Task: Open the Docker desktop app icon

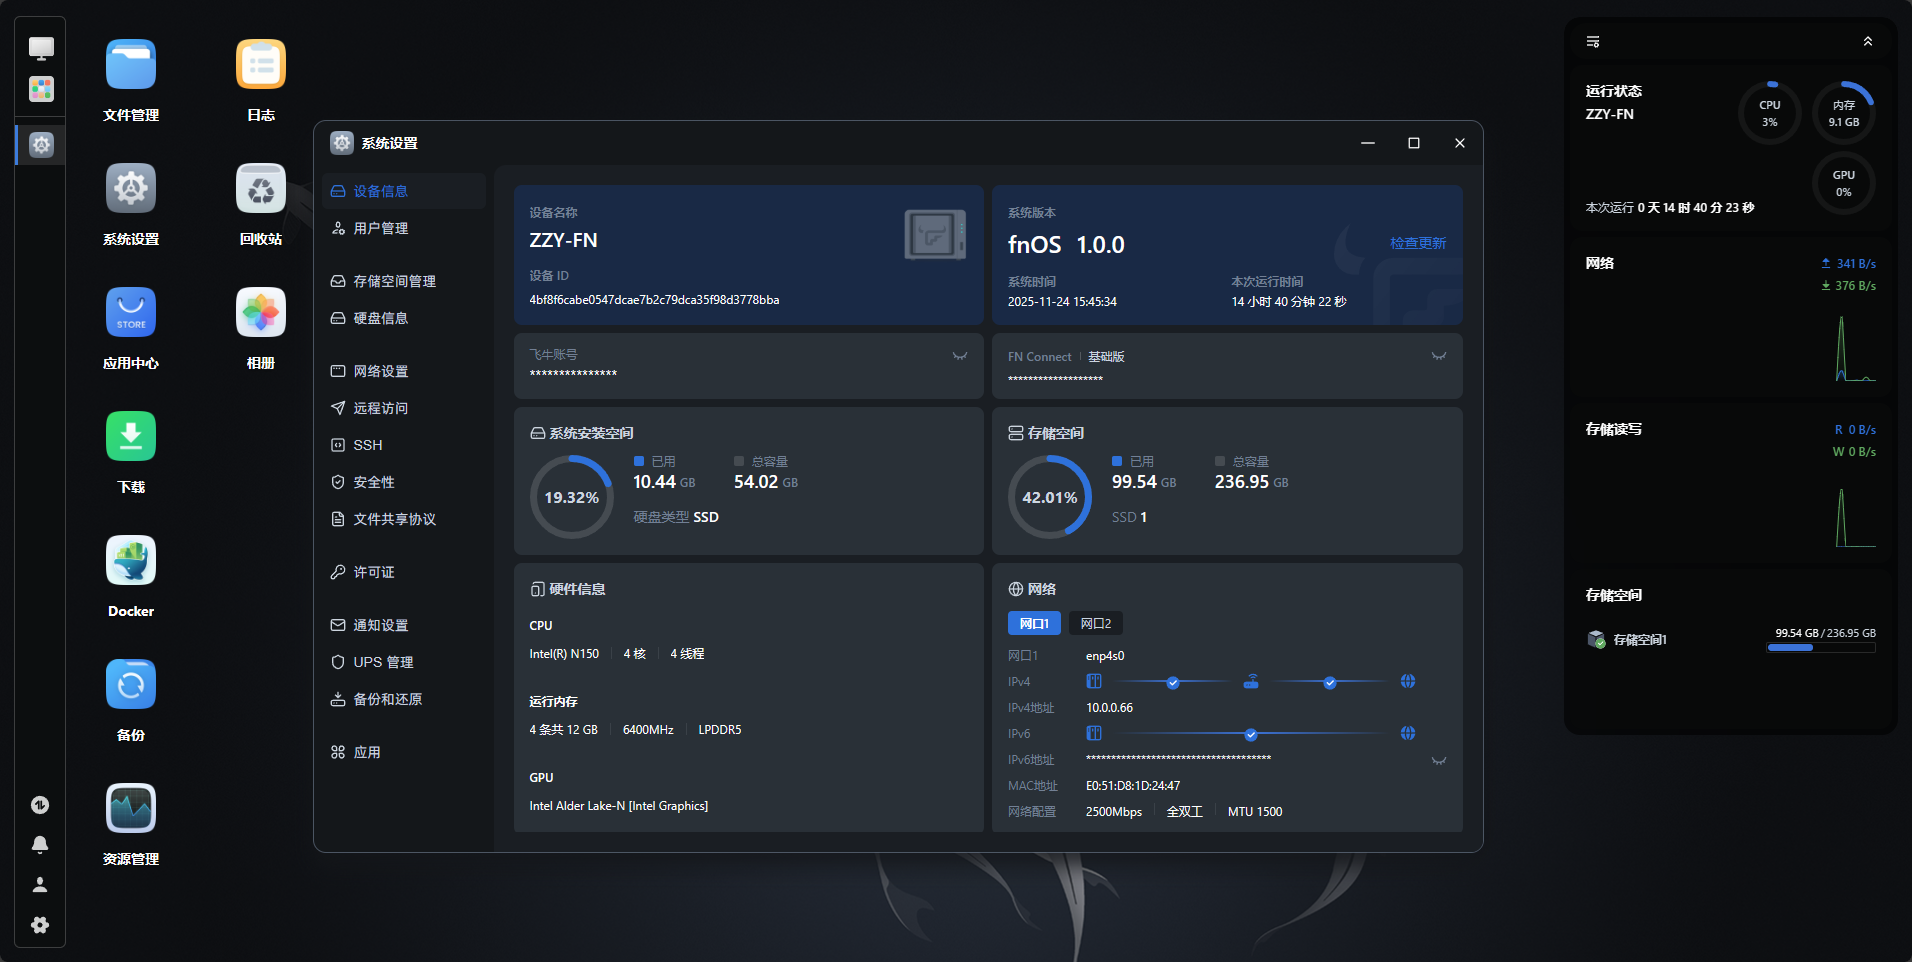Action: 131,561
